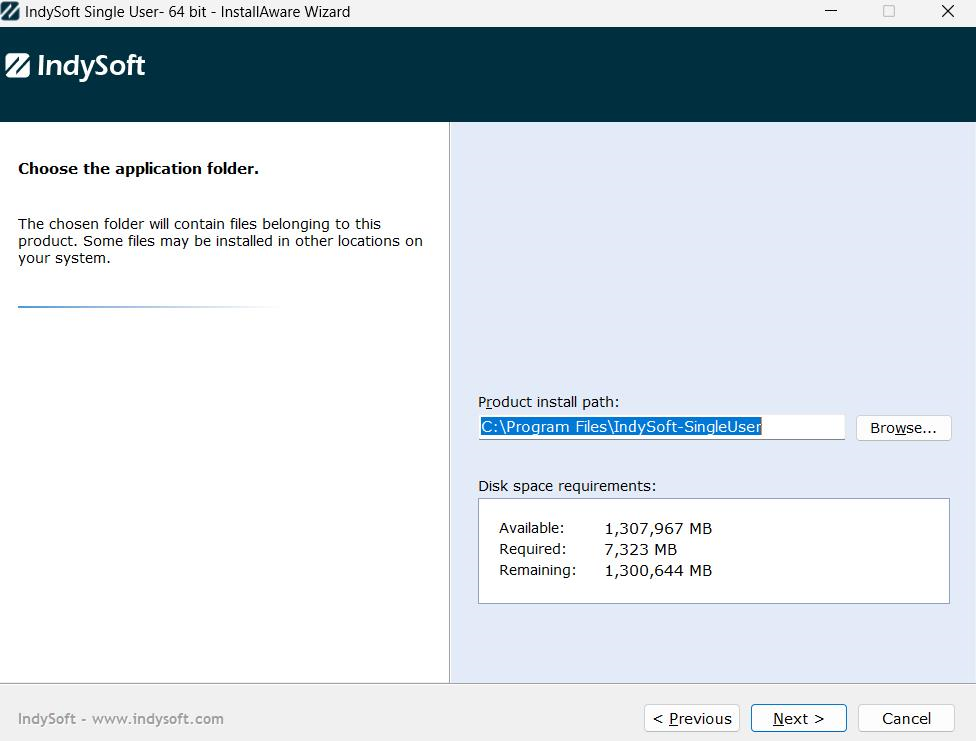This screenshot has width=976, height=741.
Task: Click the window title bar text
Action: (187, 12)
